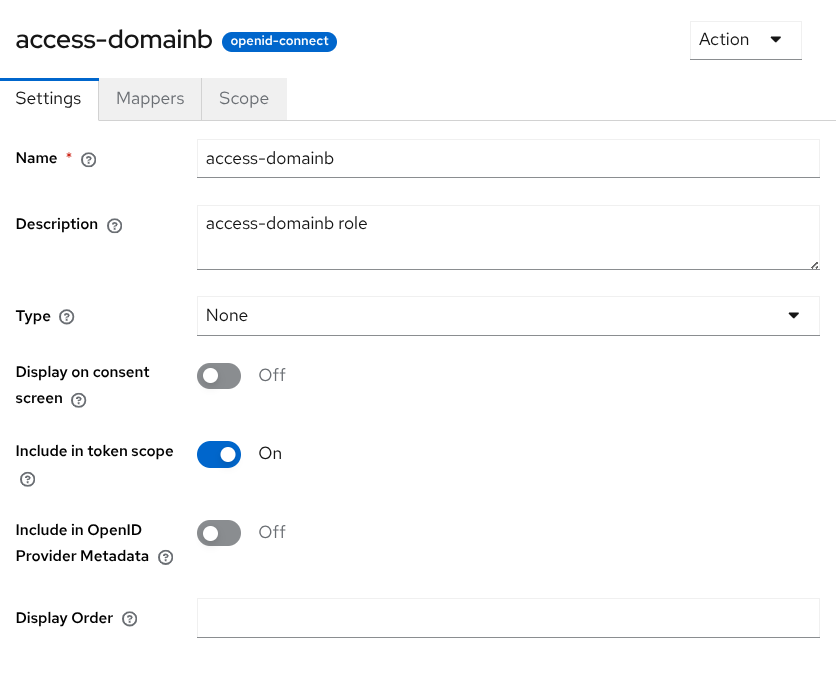Disable the Include in token scope switch
Image resolution: width=836 pixels, height=677 pixels.
tap(219, 454)
